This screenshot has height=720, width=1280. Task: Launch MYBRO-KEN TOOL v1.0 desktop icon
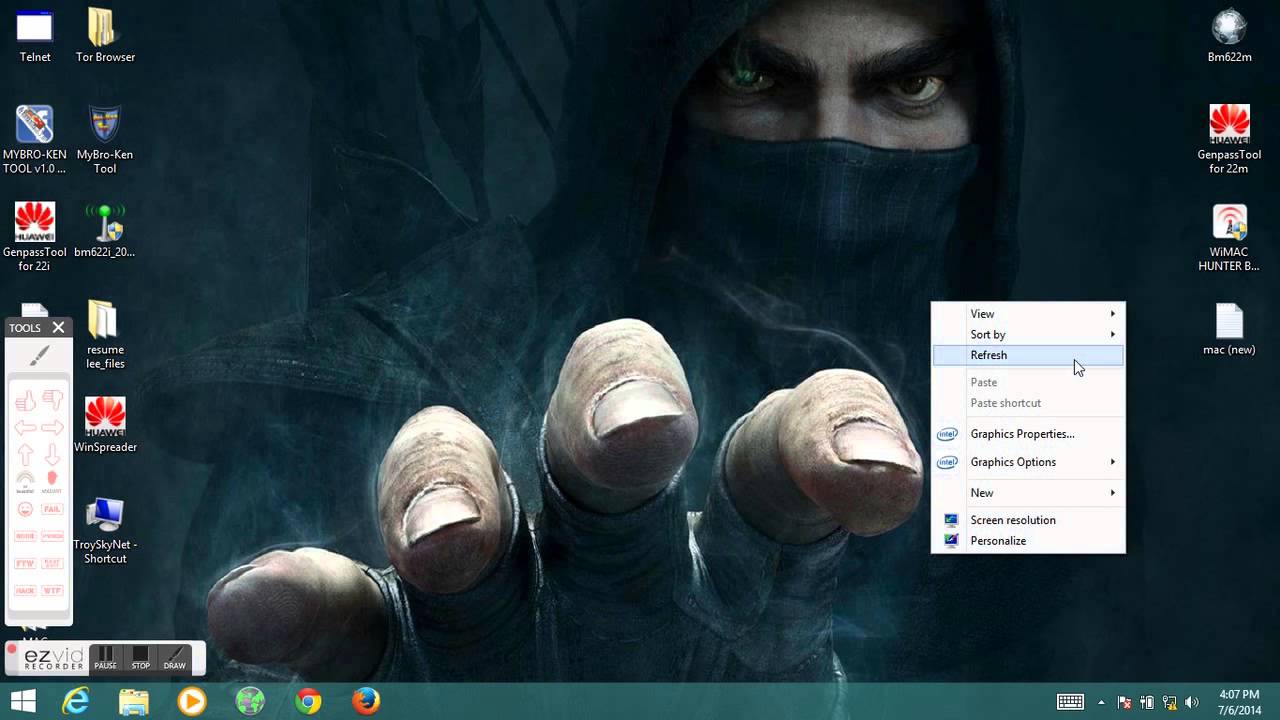(x=35, y=139)
